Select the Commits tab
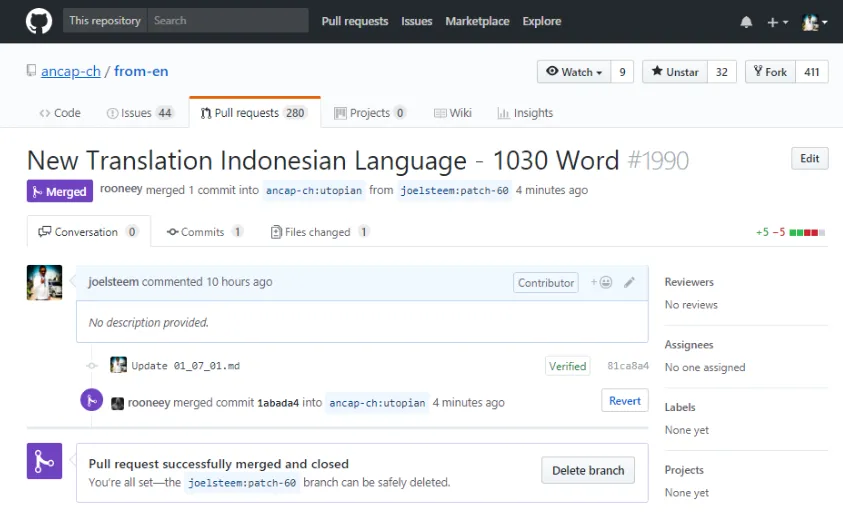843x512 pixels. point(204,232)
